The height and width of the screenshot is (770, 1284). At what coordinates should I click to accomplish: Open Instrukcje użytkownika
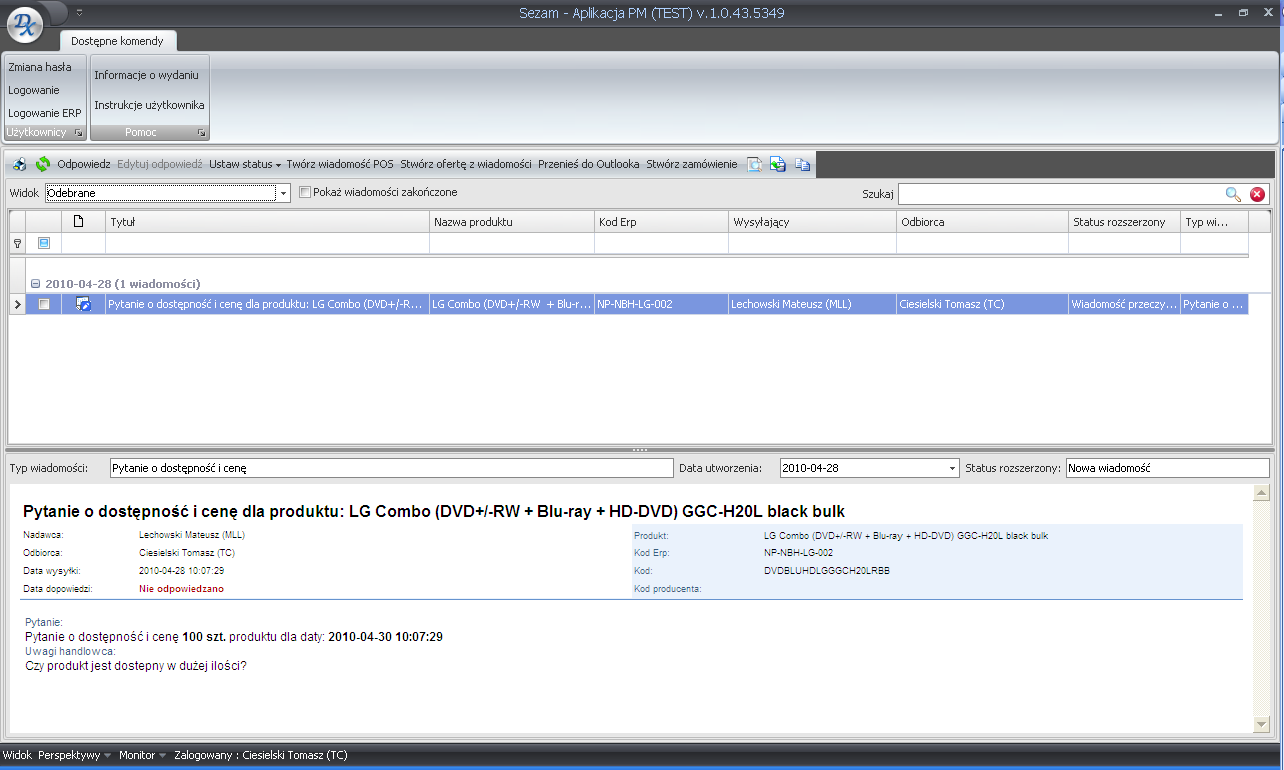coord(150,105)
